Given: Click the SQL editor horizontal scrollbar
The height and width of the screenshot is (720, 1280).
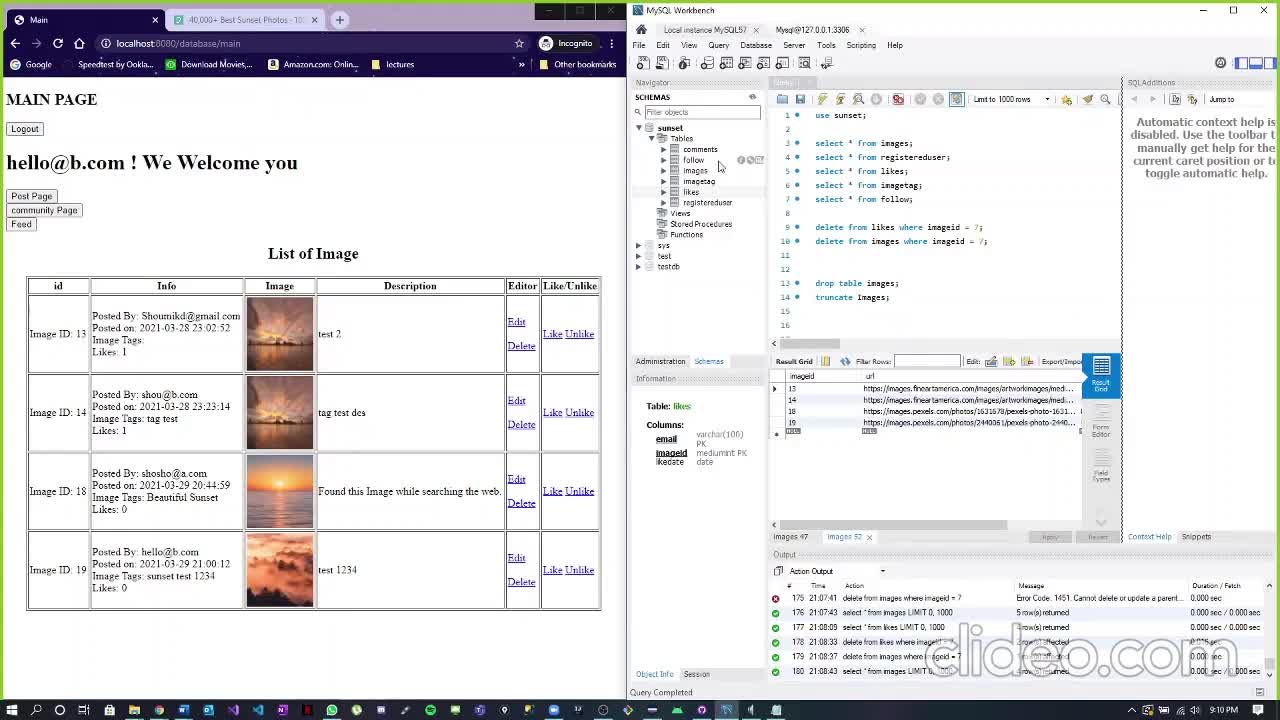Looking at the screenshot, I should [810, 344].
